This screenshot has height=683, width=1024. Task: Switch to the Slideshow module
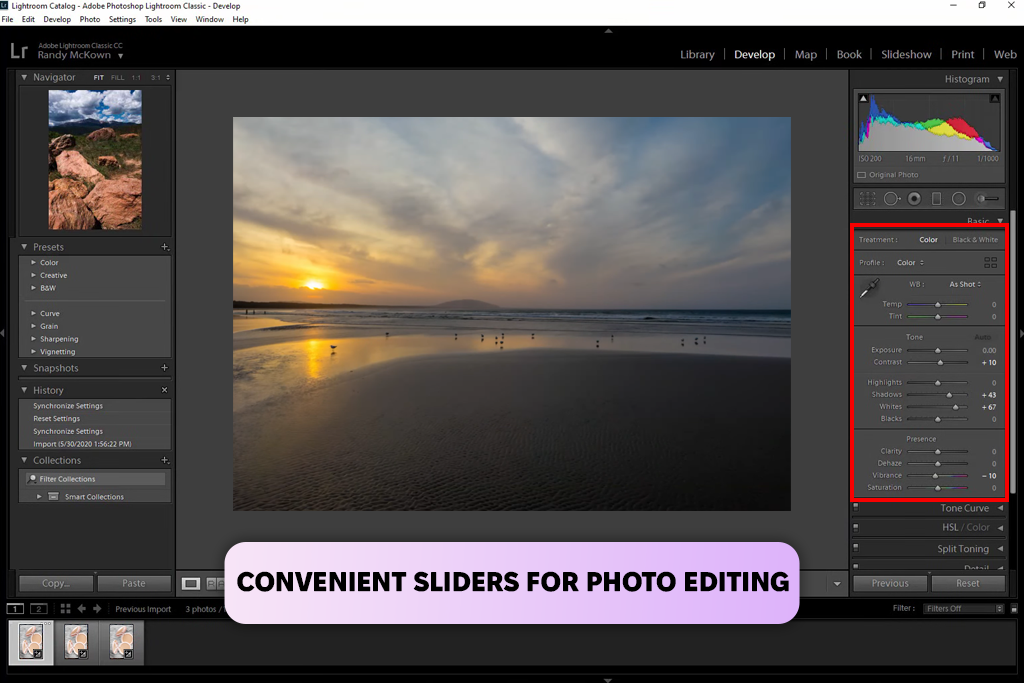[x=906, y=55]
